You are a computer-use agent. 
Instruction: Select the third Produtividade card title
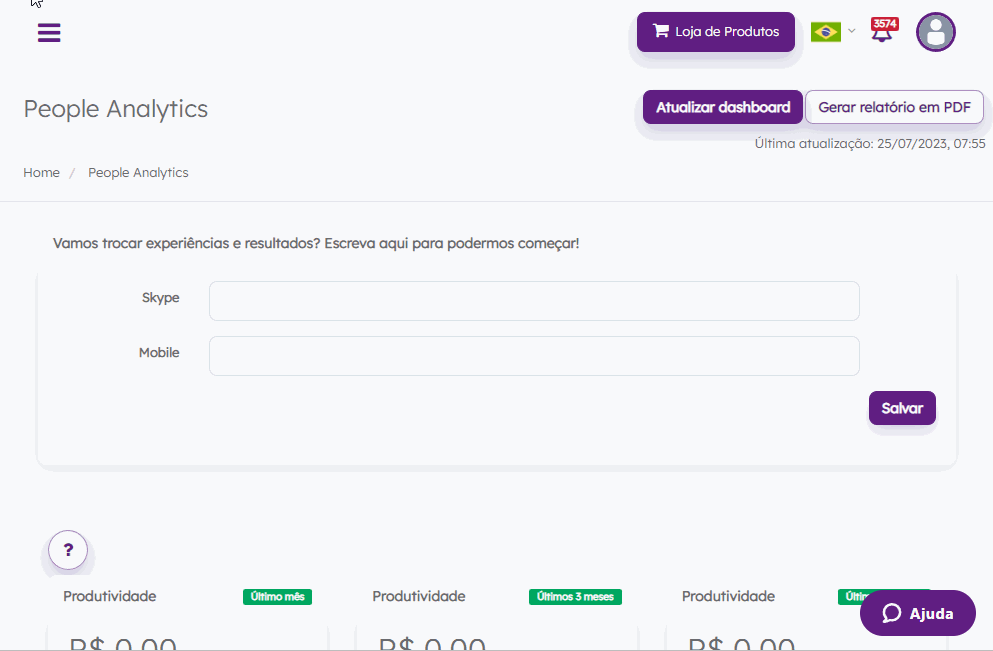728,596
